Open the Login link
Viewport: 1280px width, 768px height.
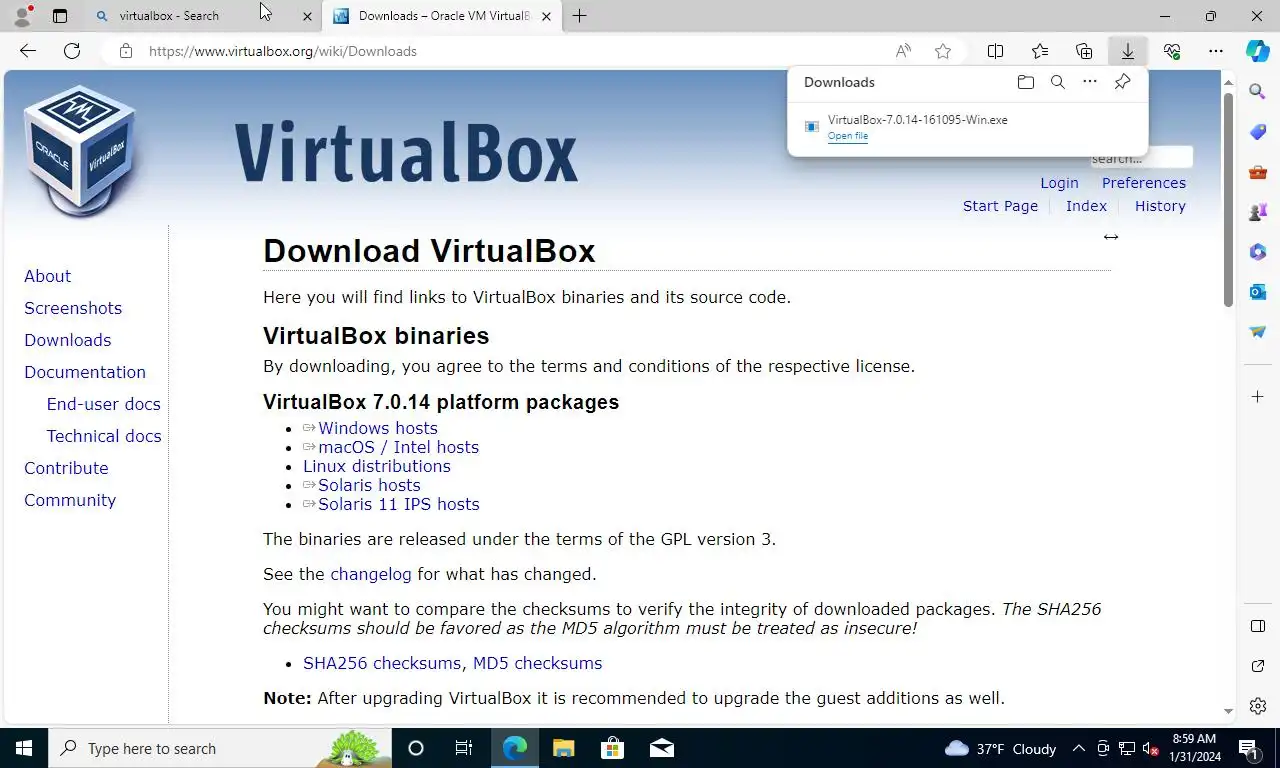1059,183
